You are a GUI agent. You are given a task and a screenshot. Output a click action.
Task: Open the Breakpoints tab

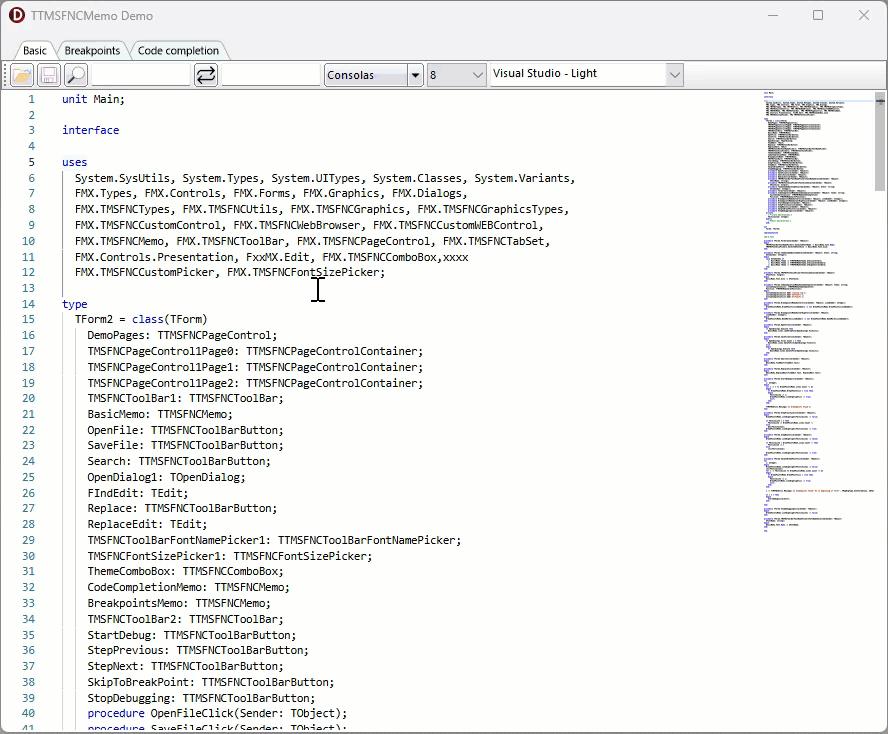click(x=92, y=51)
